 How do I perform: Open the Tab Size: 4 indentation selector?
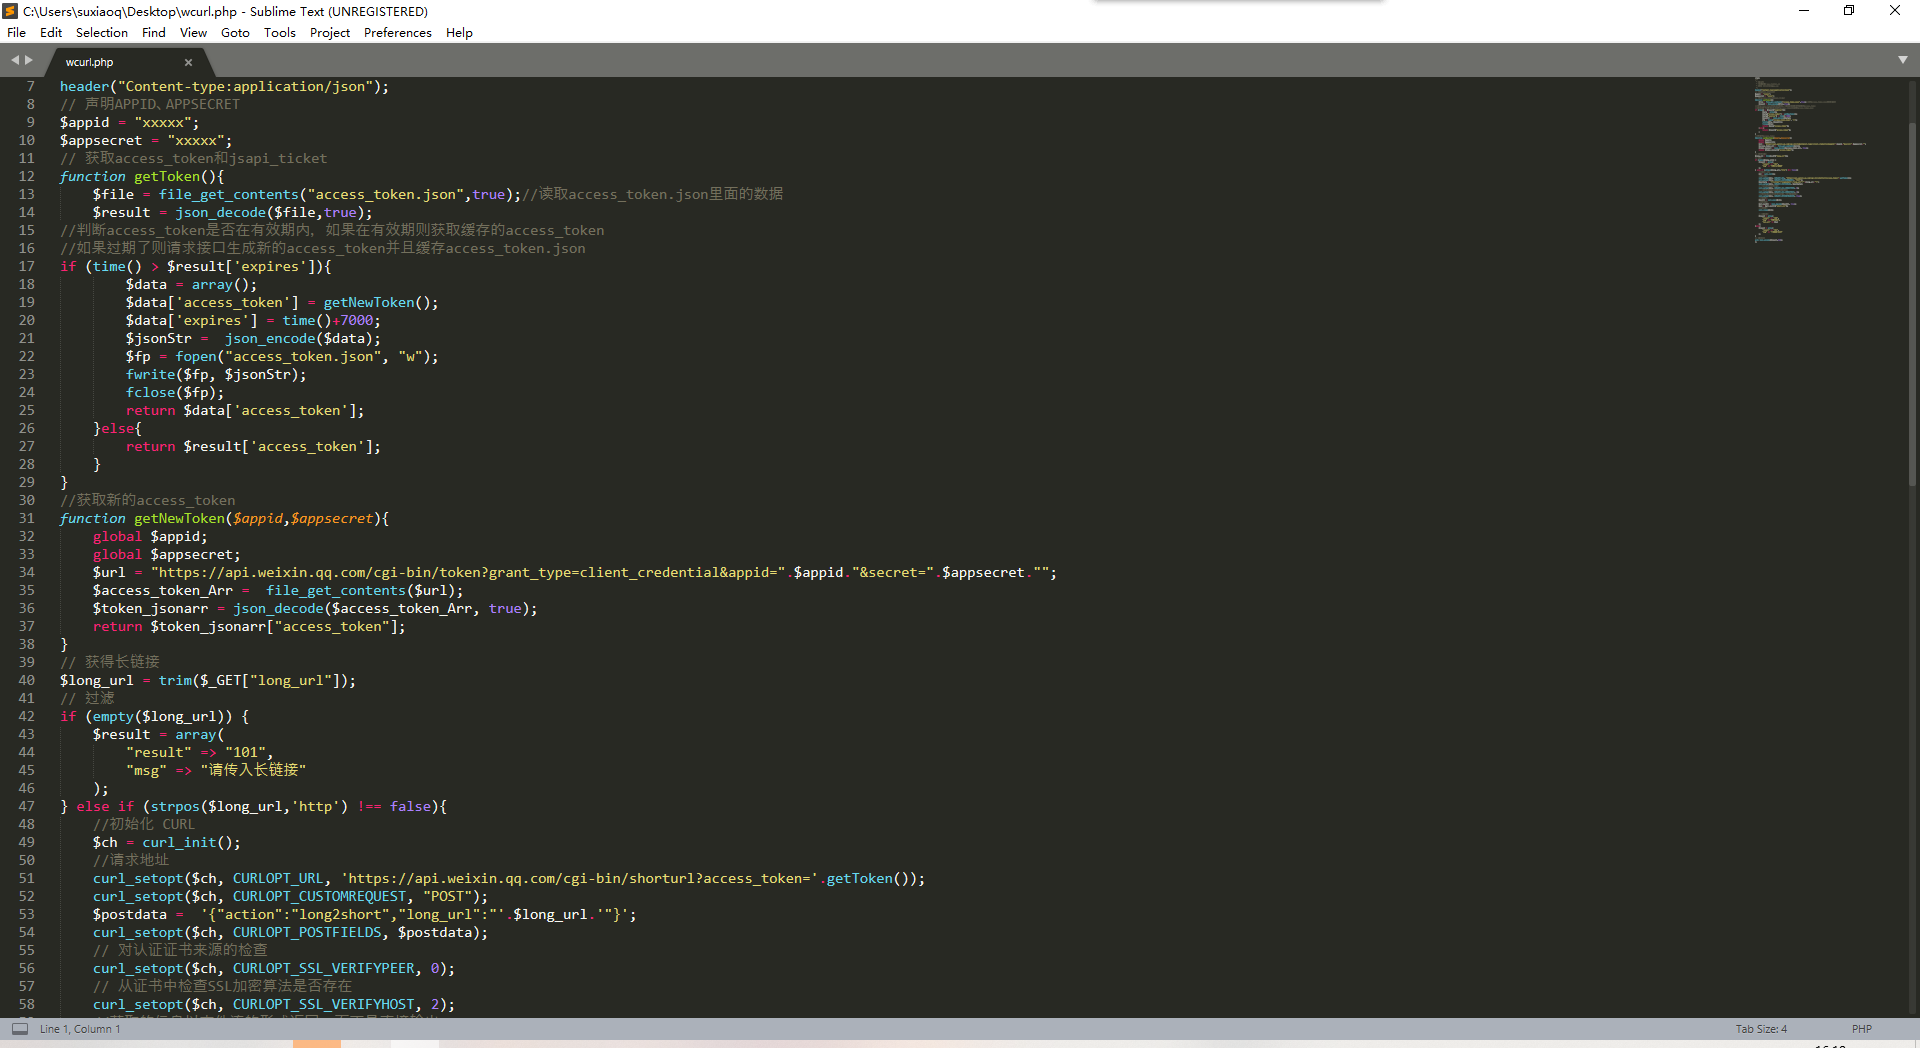1760,1029
